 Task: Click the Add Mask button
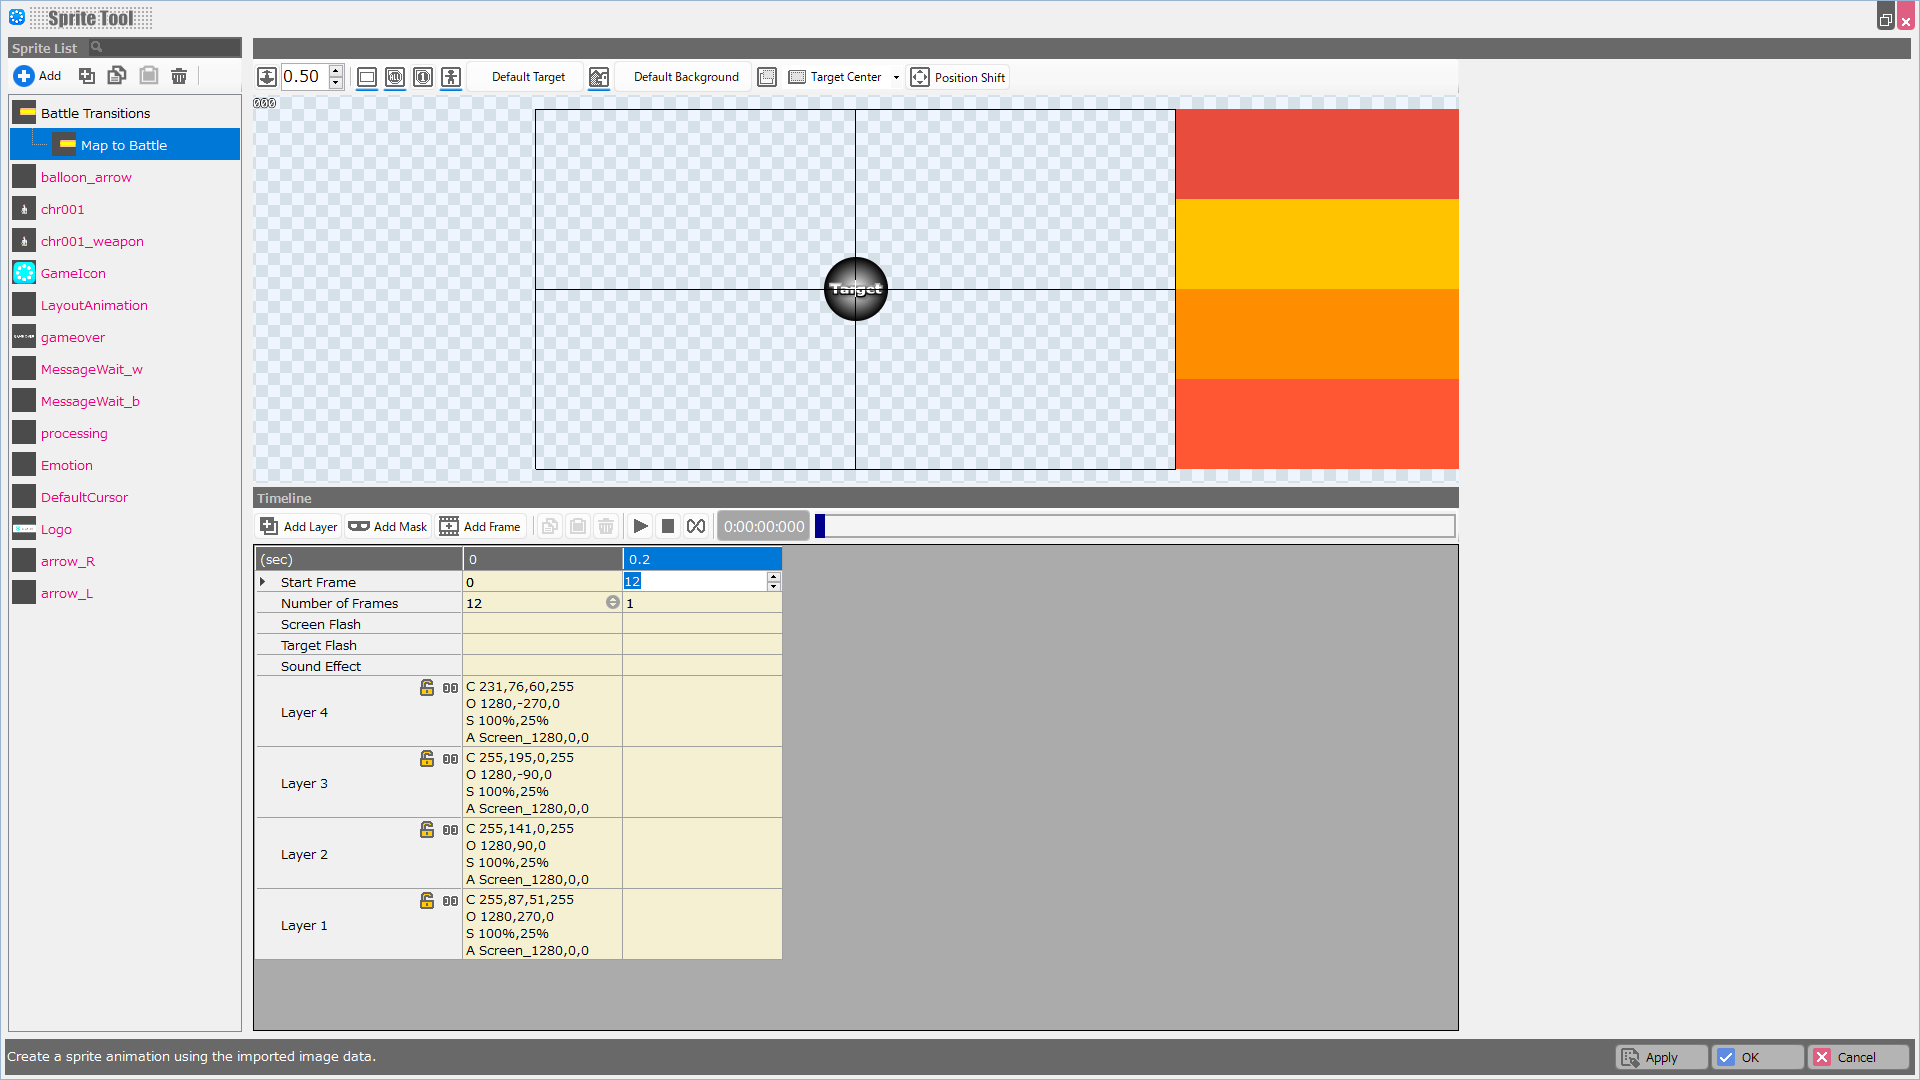[388, 527]
